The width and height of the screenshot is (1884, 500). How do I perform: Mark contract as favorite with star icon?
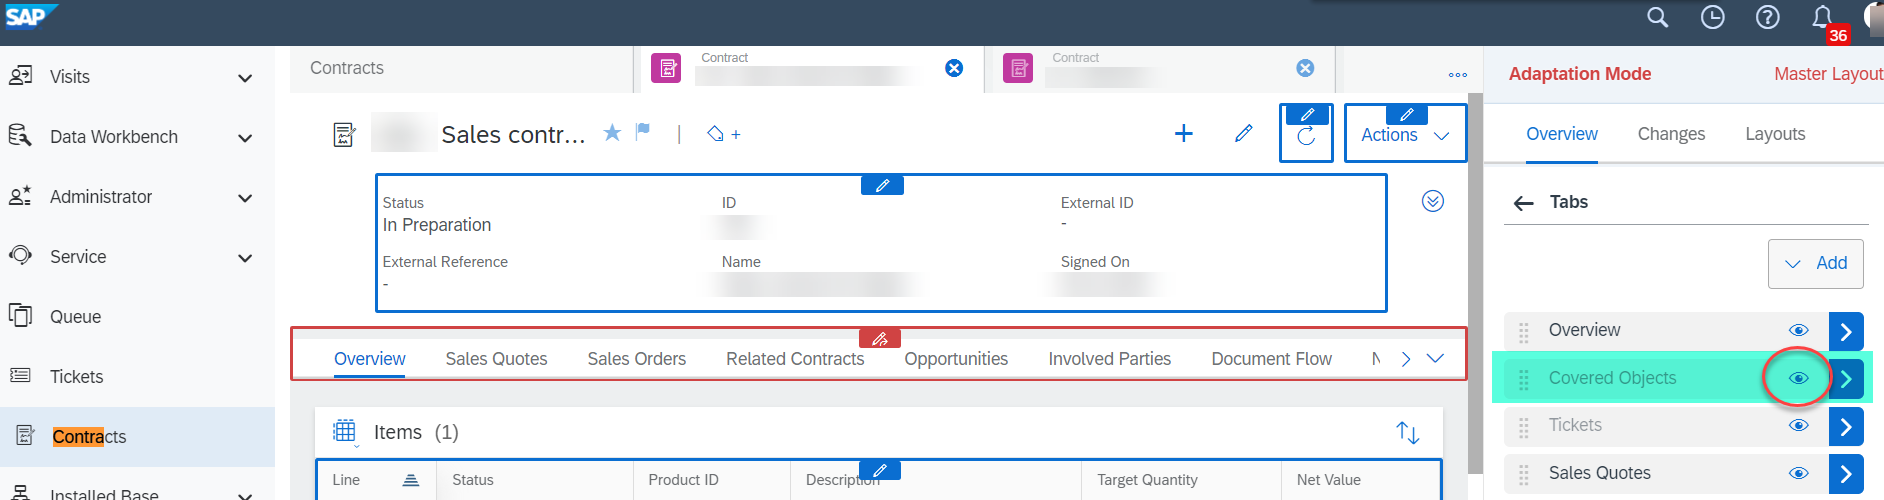[612, 132]
